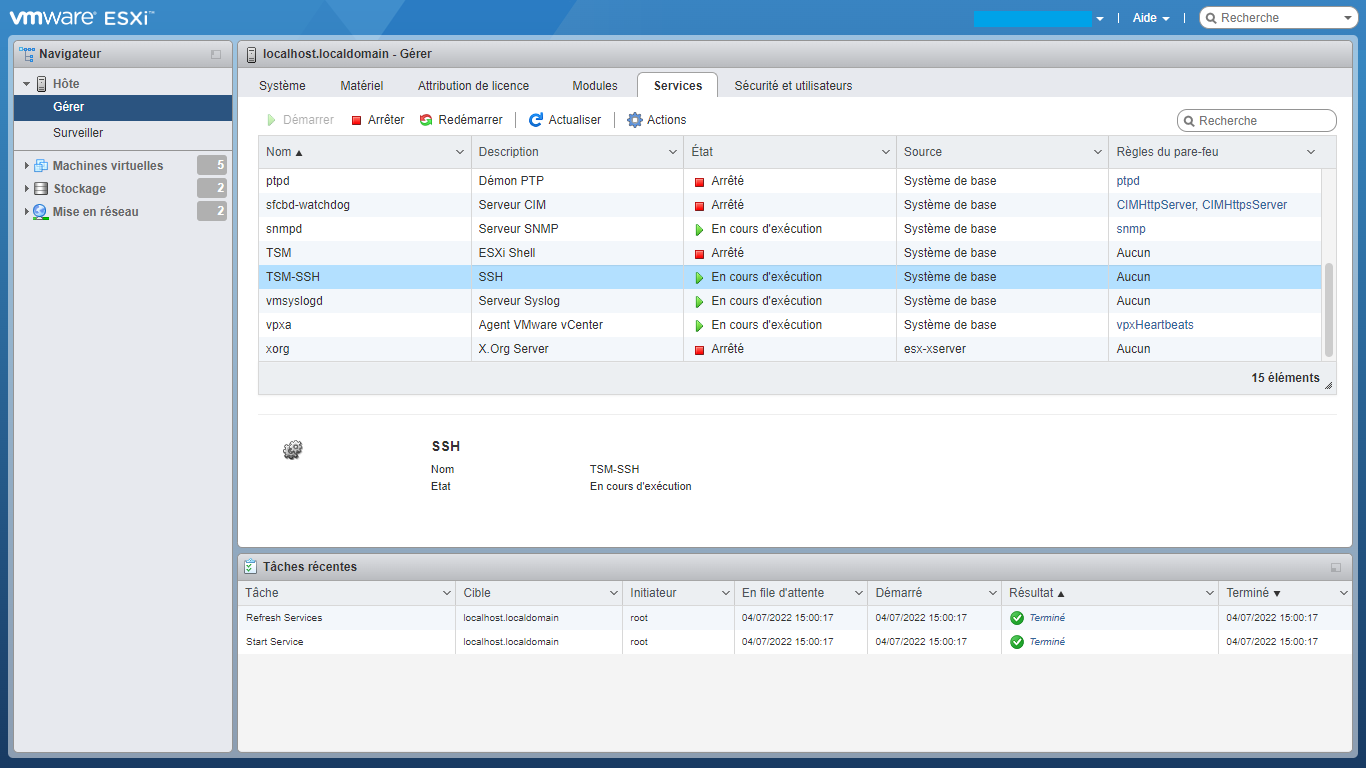Select Surveiller in the navigator

(123, 133)
